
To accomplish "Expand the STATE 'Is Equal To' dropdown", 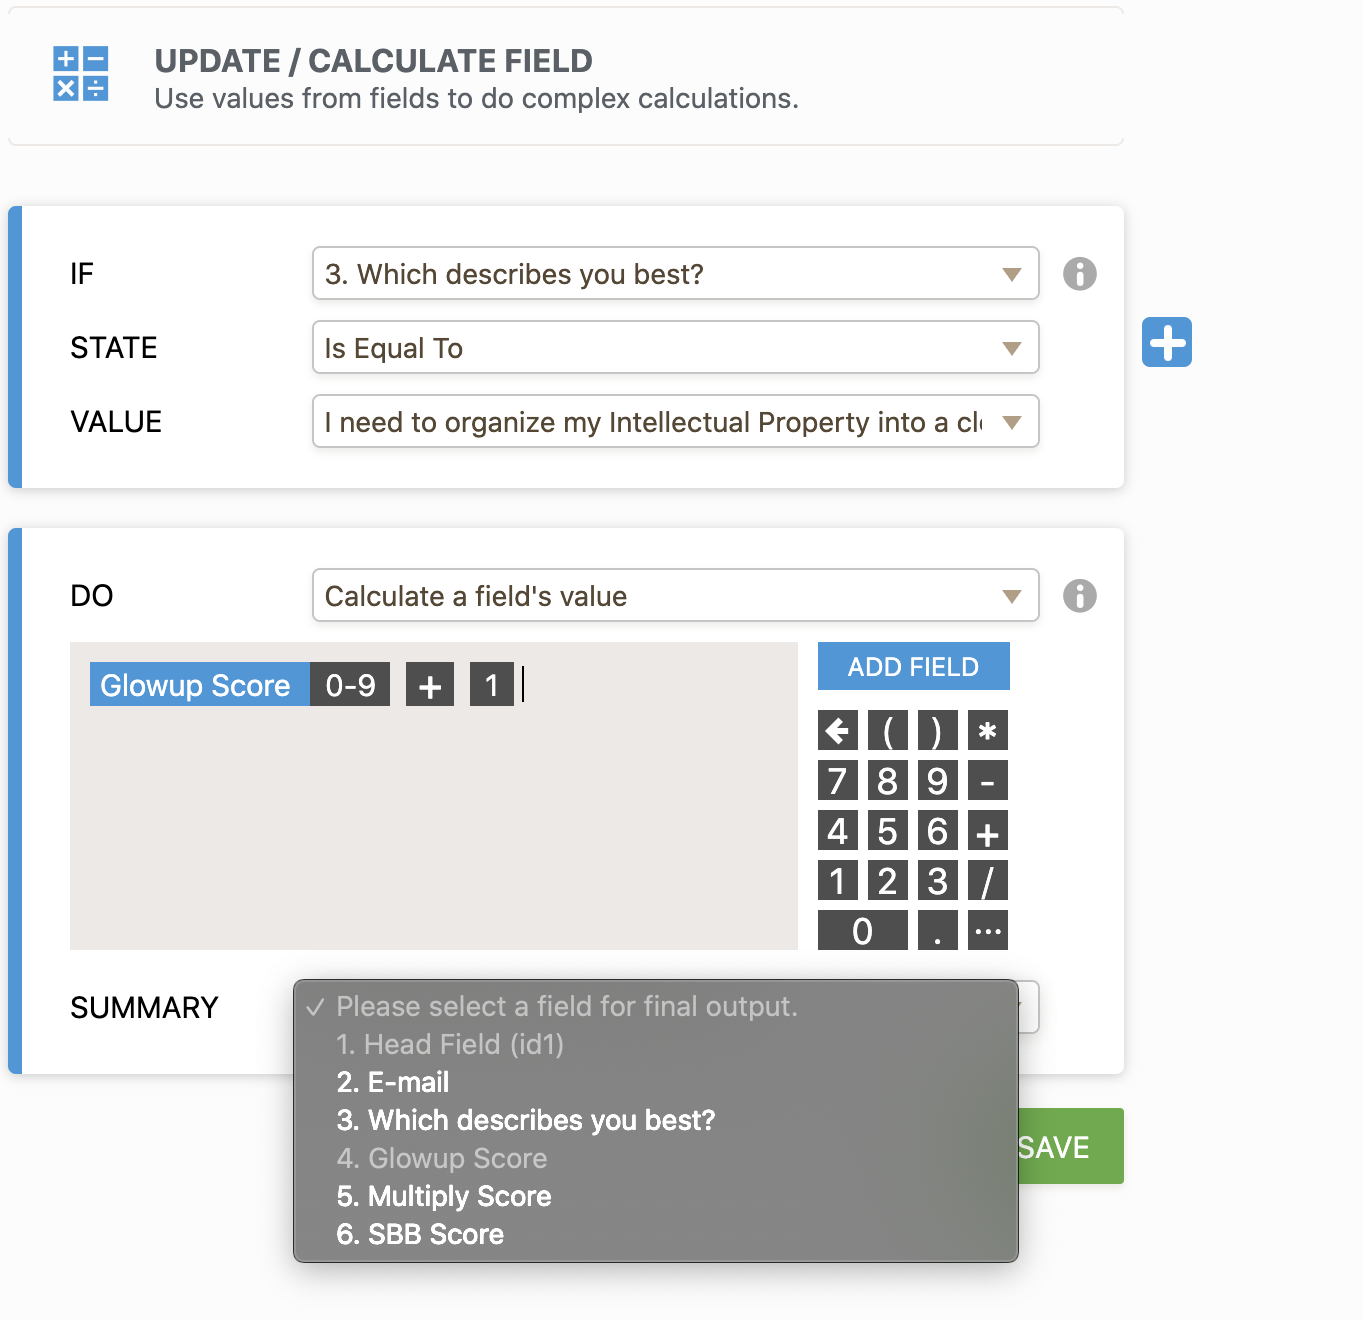I will [675, 347].
